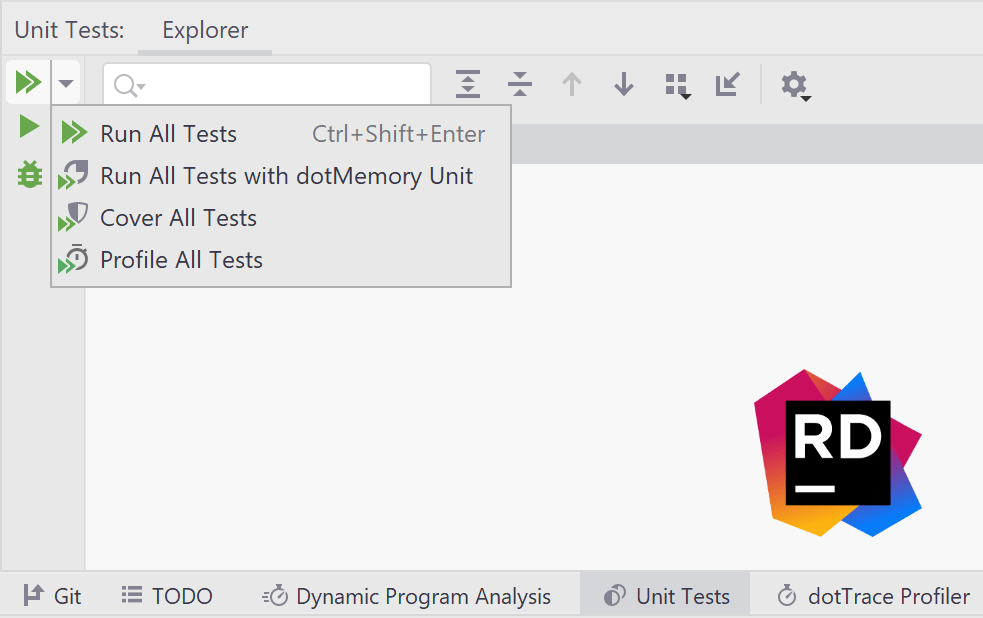Open the Git tool window

pos(52,596)
